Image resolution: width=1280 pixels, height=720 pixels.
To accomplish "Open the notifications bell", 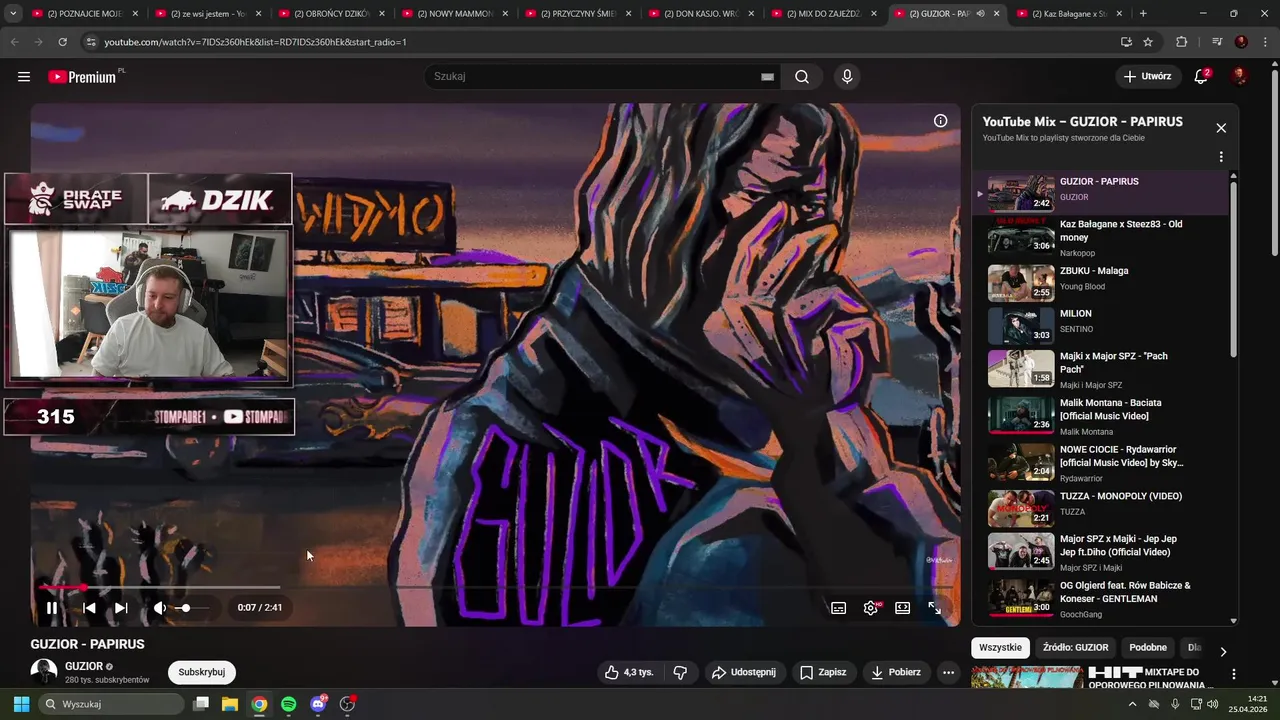I will pyautogui.click(x=1202, y=77).
